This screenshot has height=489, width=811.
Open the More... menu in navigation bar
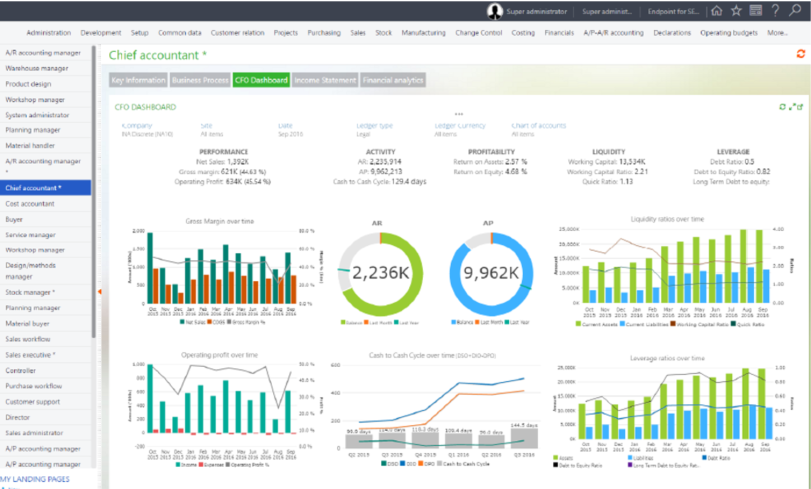(x=777, y=33)
